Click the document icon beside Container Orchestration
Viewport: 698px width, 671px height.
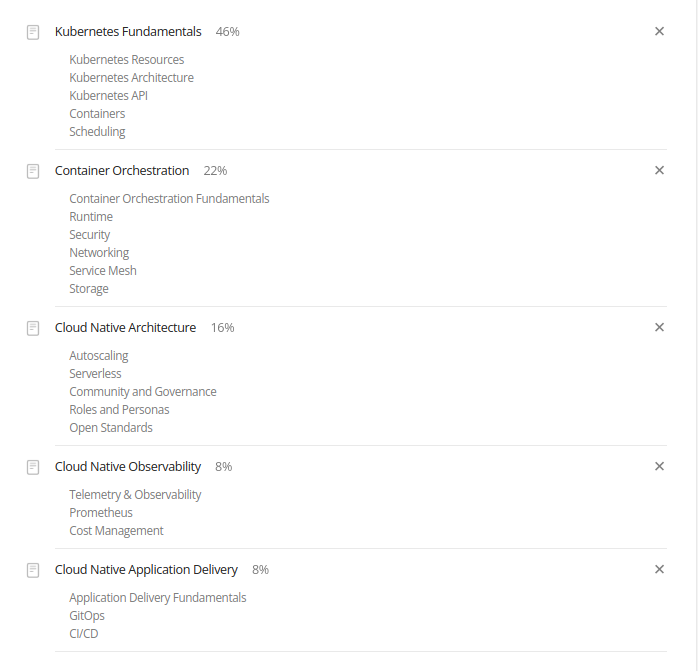point(33,171)
